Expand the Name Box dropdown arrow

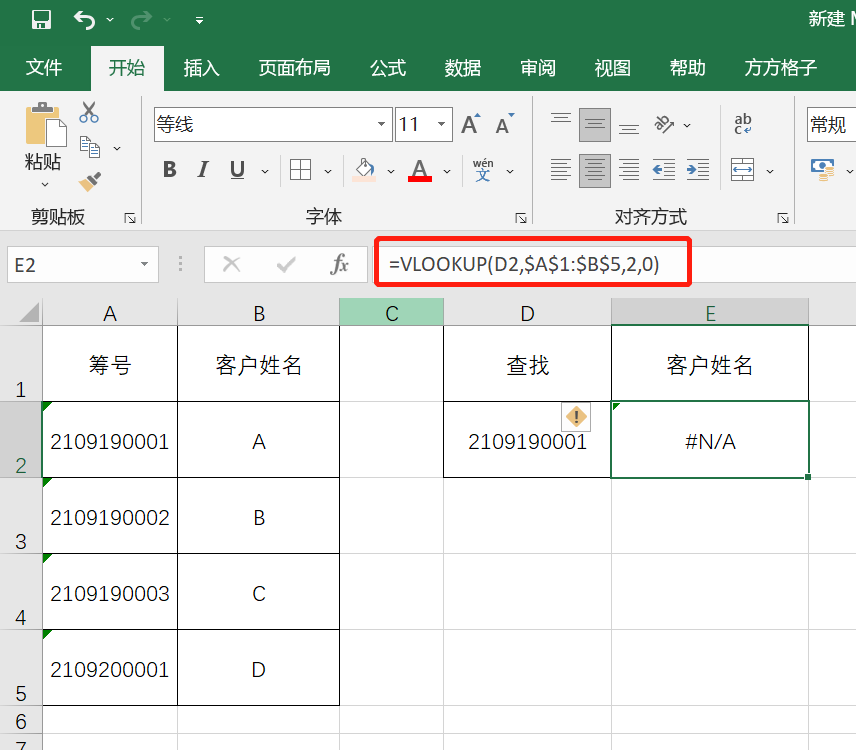tap(145, 264)
